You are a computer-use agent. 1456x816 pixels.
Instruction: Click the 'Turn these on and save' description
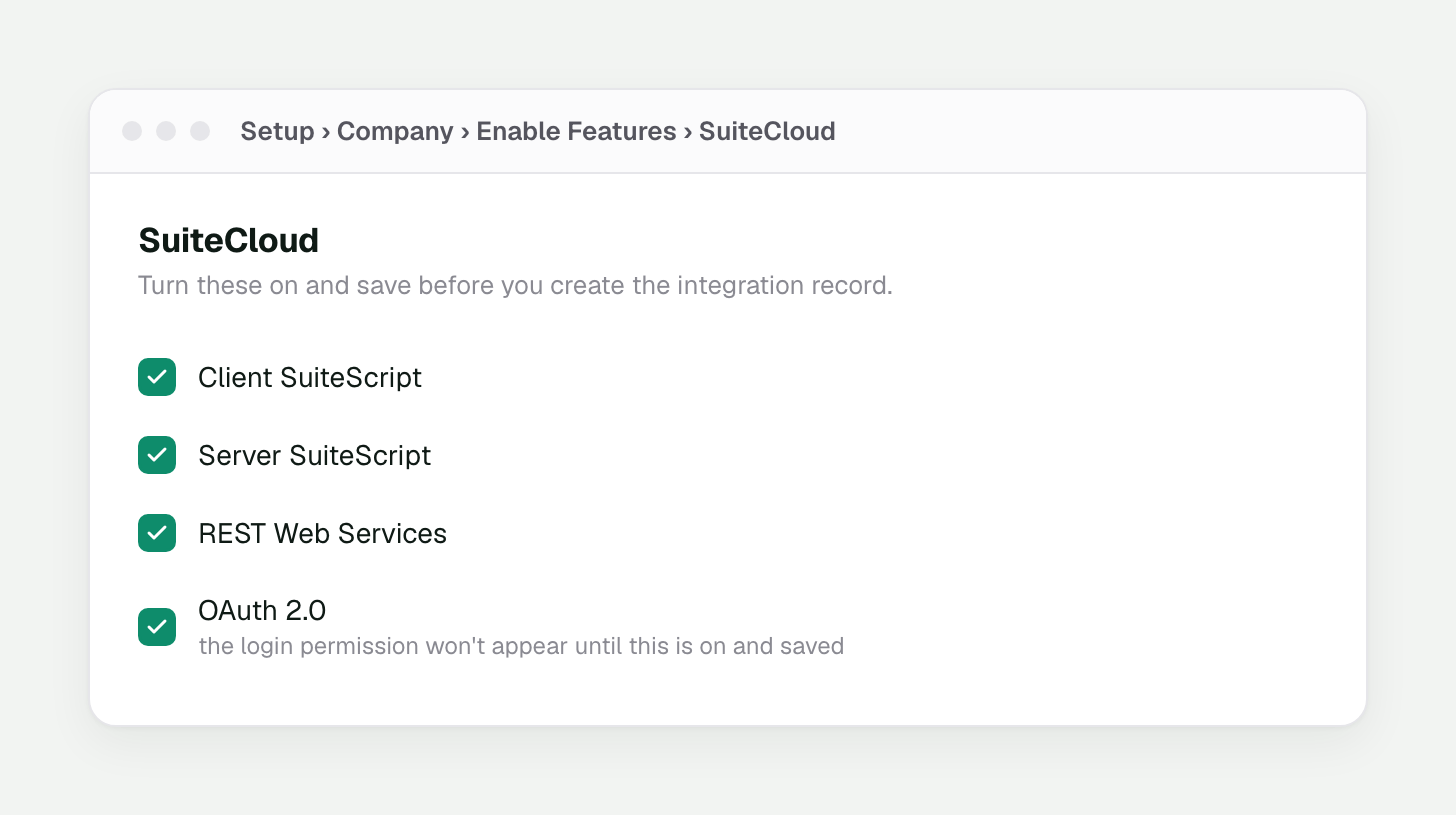(x=515, y=285)
